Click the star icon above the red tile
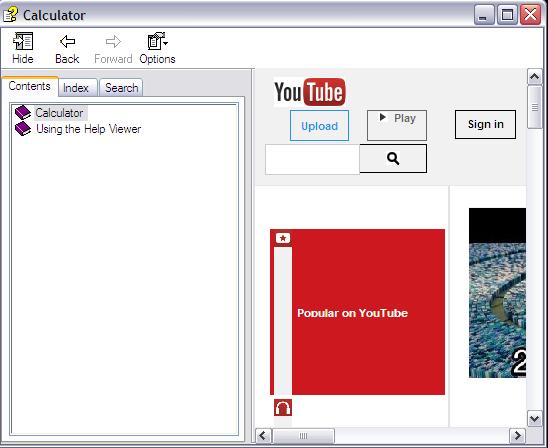 283,238
